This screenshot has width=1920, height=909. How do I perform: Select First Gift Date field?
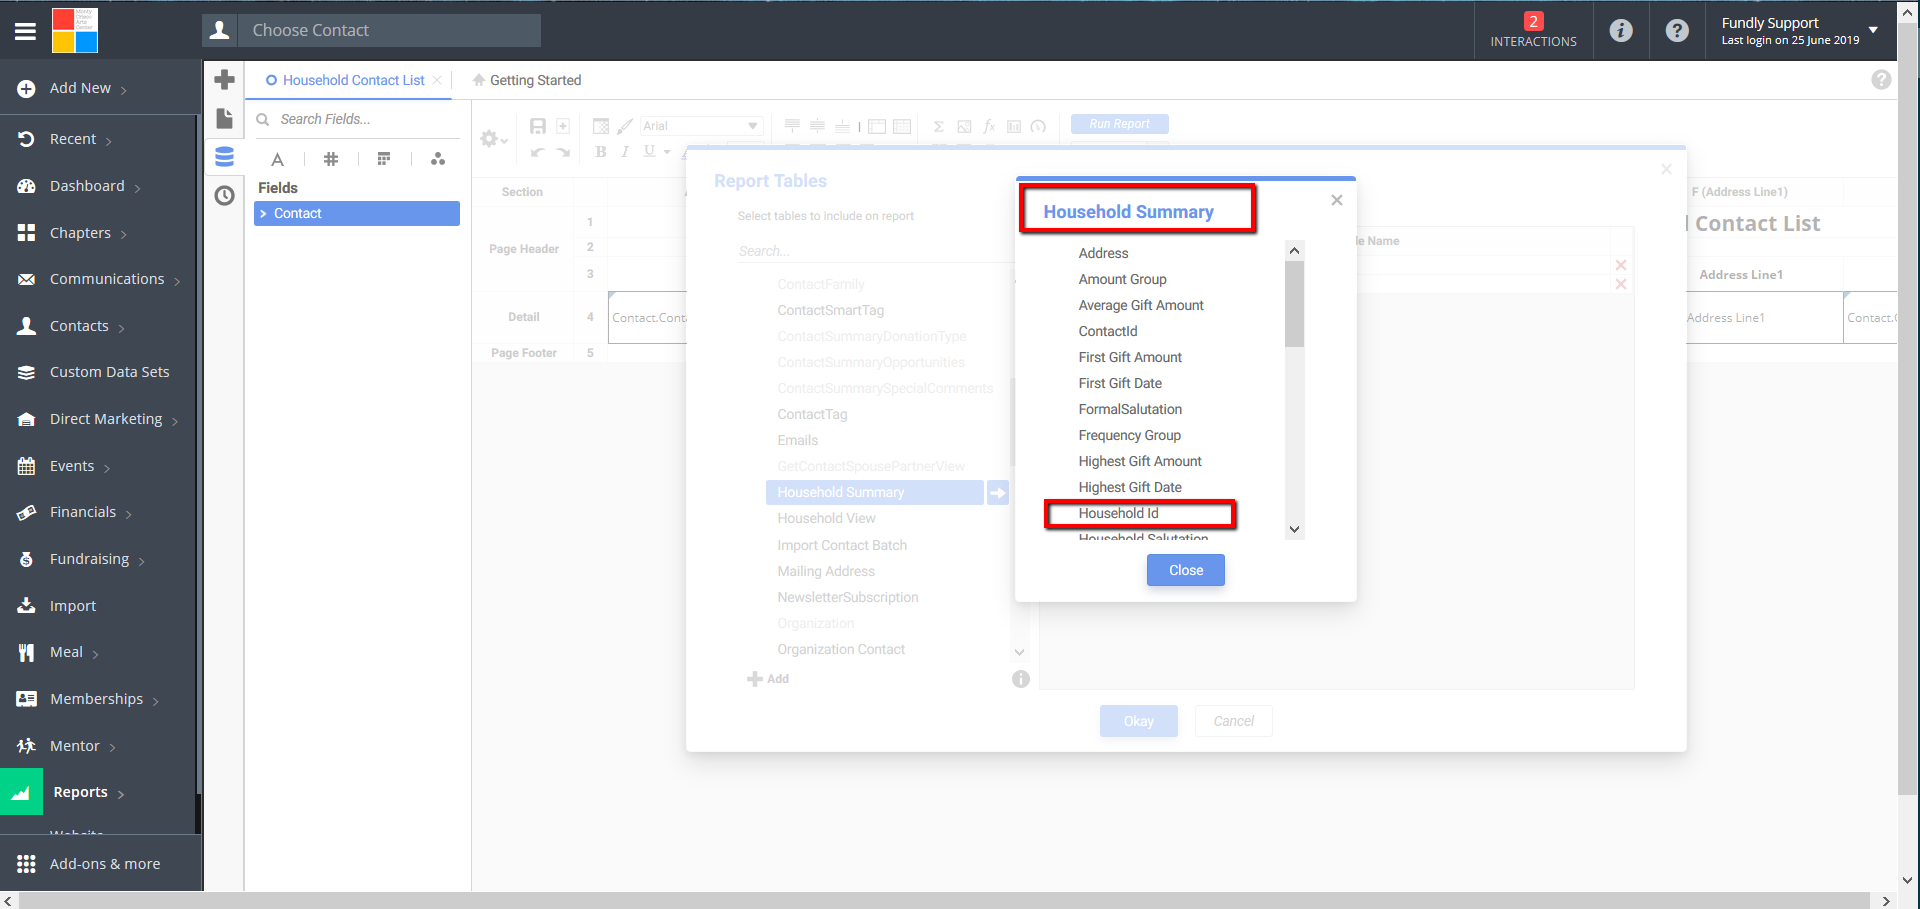coord(1120,383)
